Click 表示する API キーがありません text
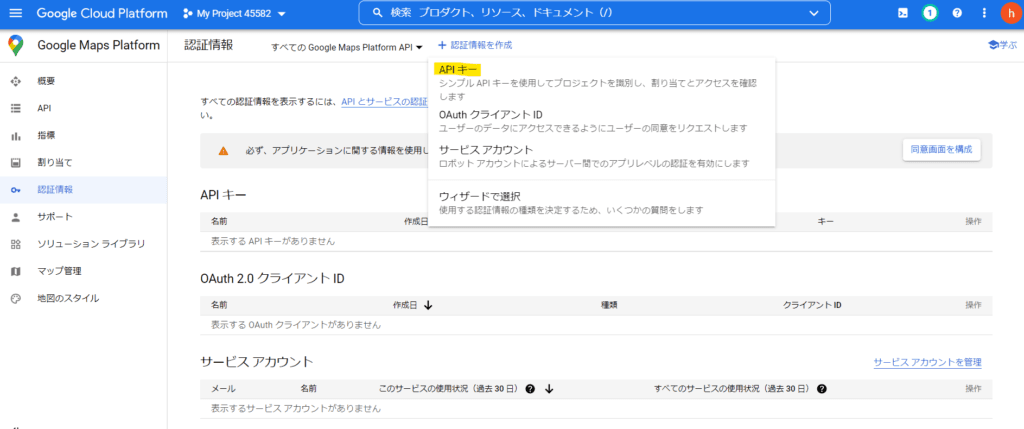This screenshot has height=429, width=1024. [x=273, y=241]
